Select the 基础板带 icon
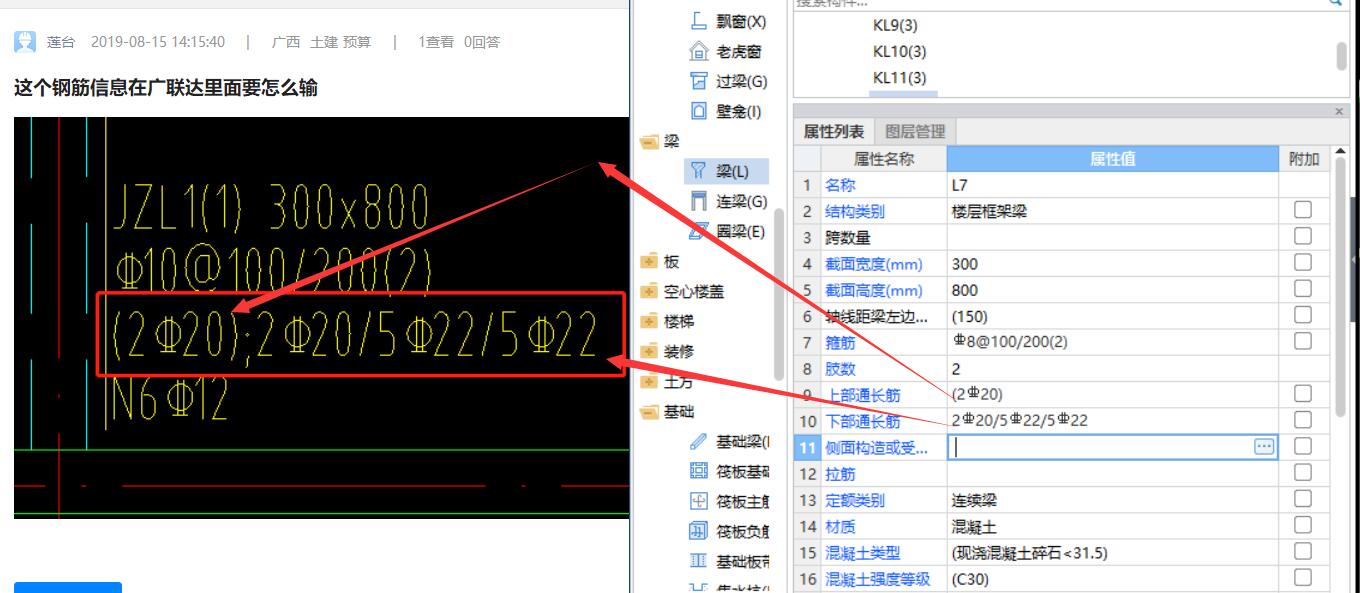This screenshot has height=593, width=1360. point(699,561)
